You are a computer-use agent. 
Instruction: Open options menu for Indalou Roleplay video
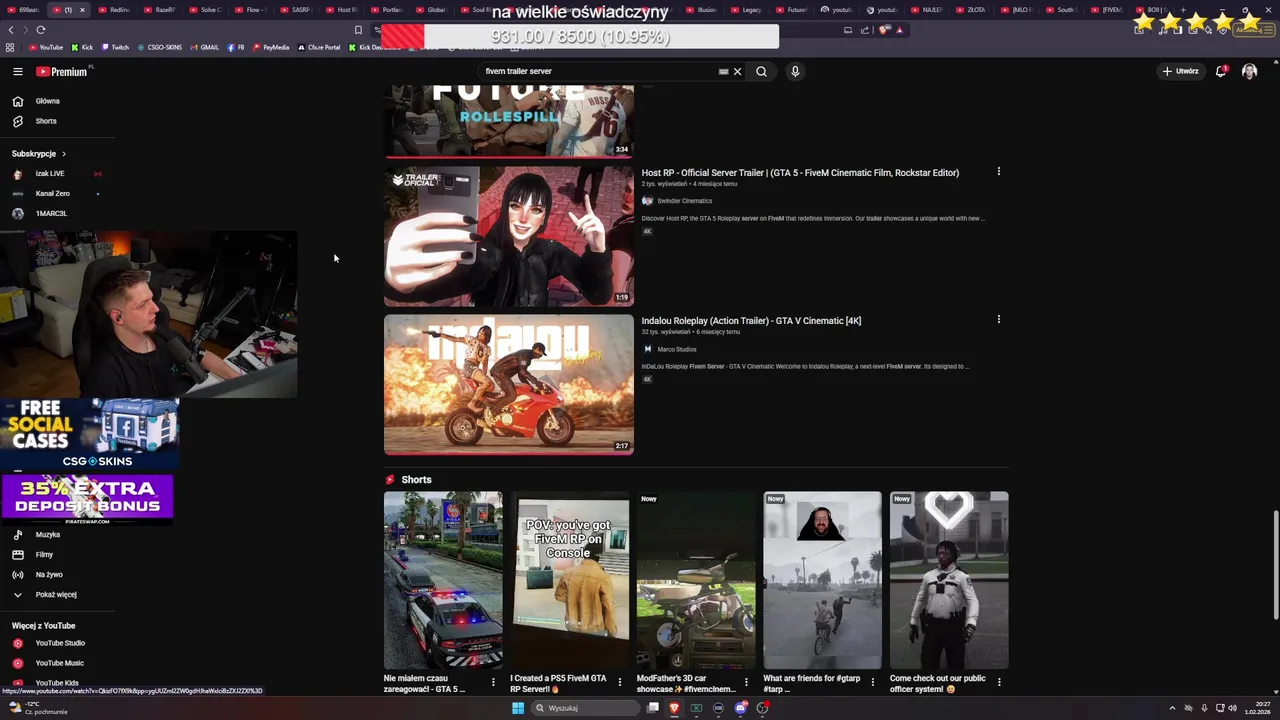click(x=998, y=320)
